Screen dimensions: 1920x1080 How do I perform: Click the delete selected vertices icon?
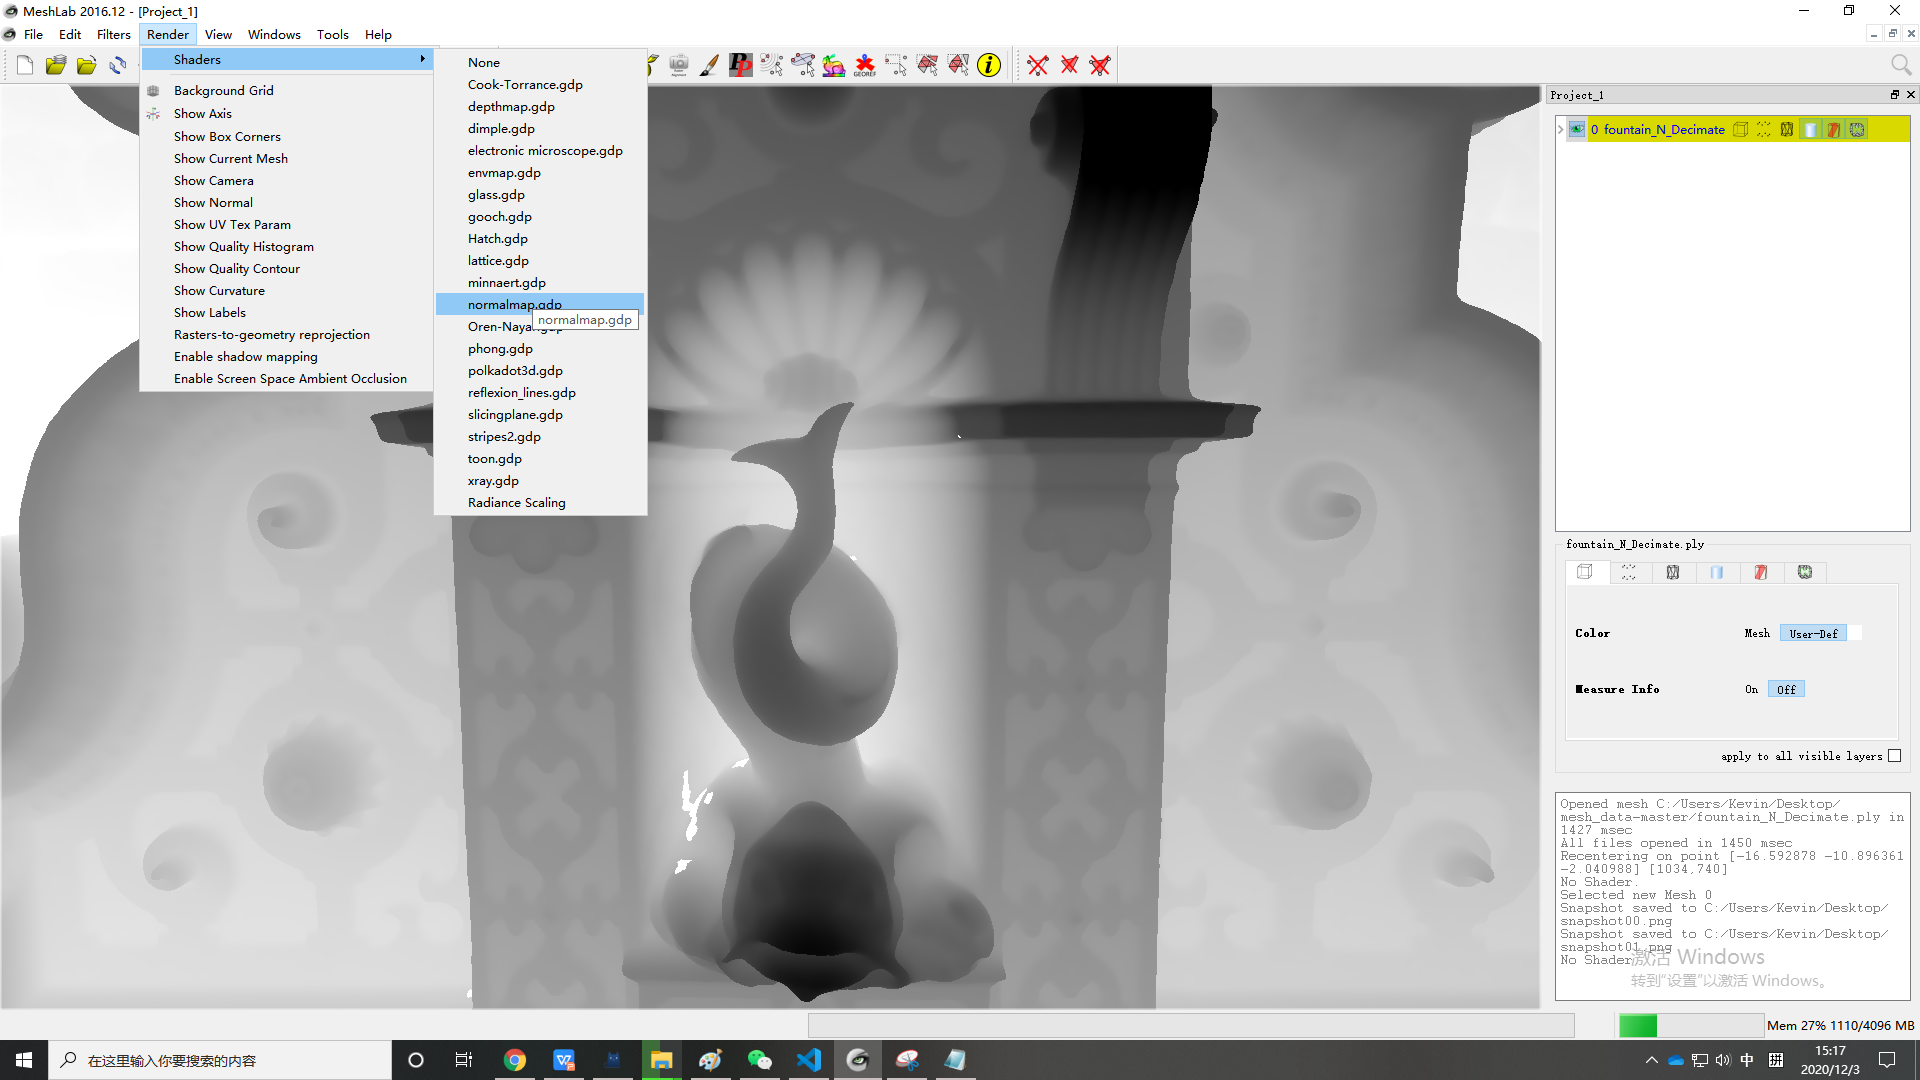pos(1038,66)
